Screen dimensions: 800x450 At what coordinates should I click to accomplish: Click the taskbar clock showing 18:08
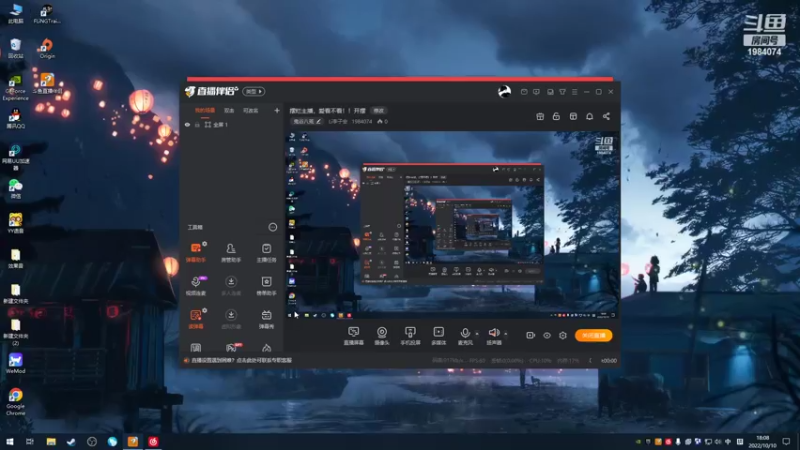pos(762,441)
